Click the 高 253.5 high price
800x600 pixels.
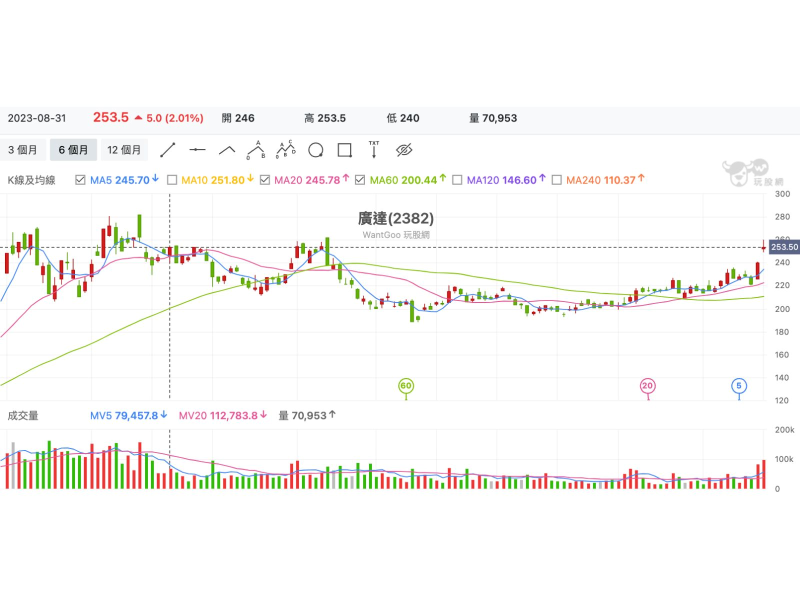point(325,118)
